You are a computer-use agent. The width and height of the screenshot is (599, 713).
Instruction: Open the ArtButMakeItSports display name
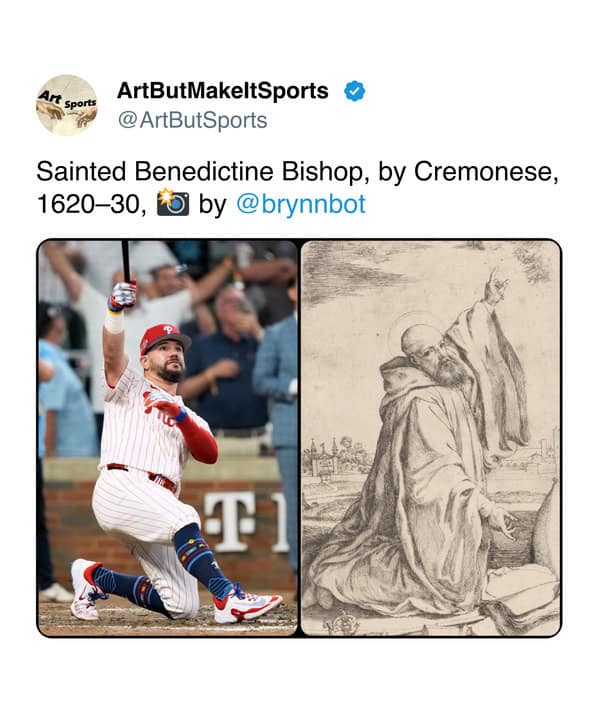point(222,90)
